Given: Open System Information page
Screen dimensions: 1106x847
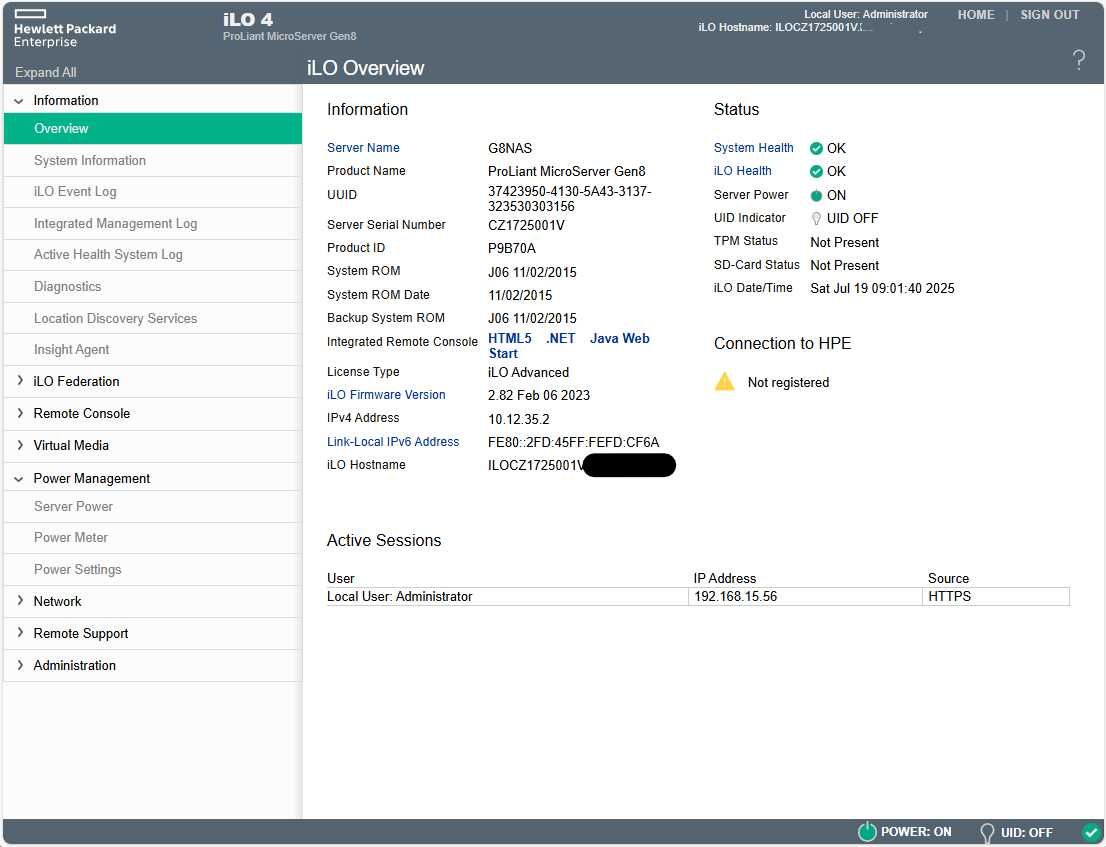Looking at the screenshot, I should (152, 160).
